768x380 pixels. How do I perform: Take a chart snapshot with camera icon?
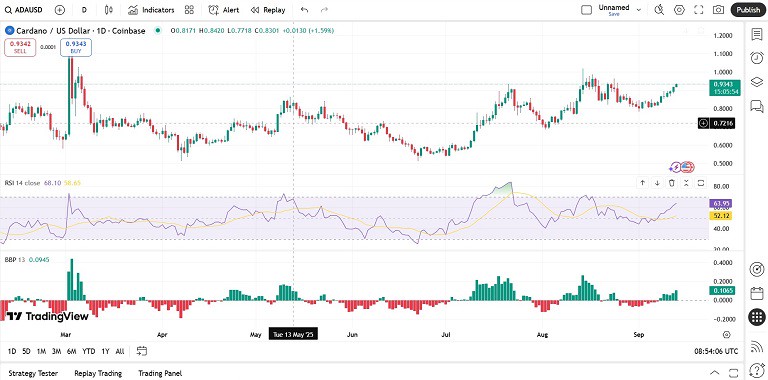[x=719, y=10]
